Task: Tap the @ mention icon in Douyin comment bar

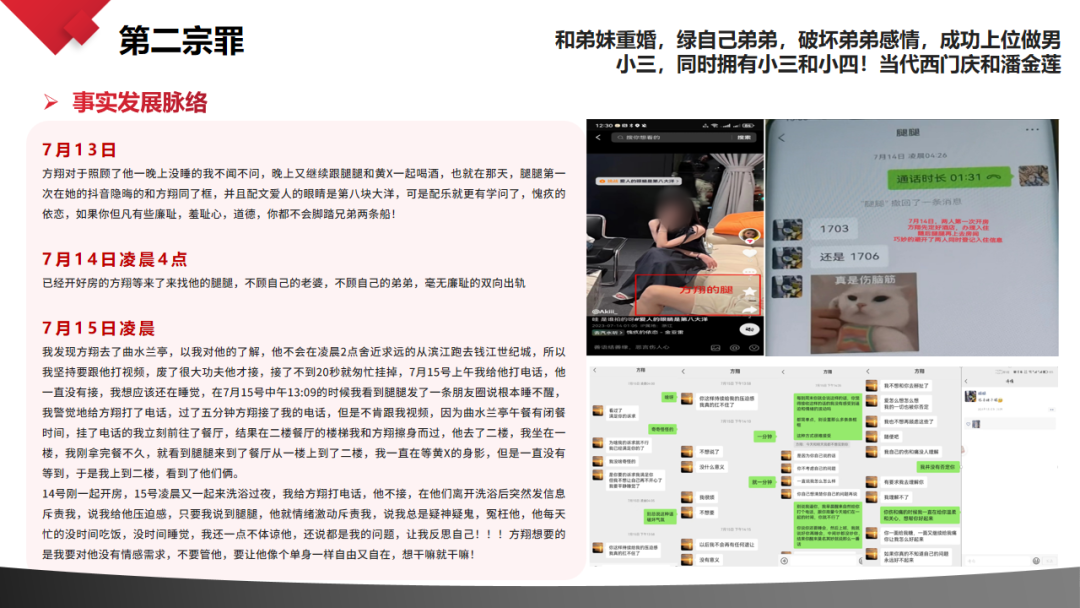Action: coord(734,348)
